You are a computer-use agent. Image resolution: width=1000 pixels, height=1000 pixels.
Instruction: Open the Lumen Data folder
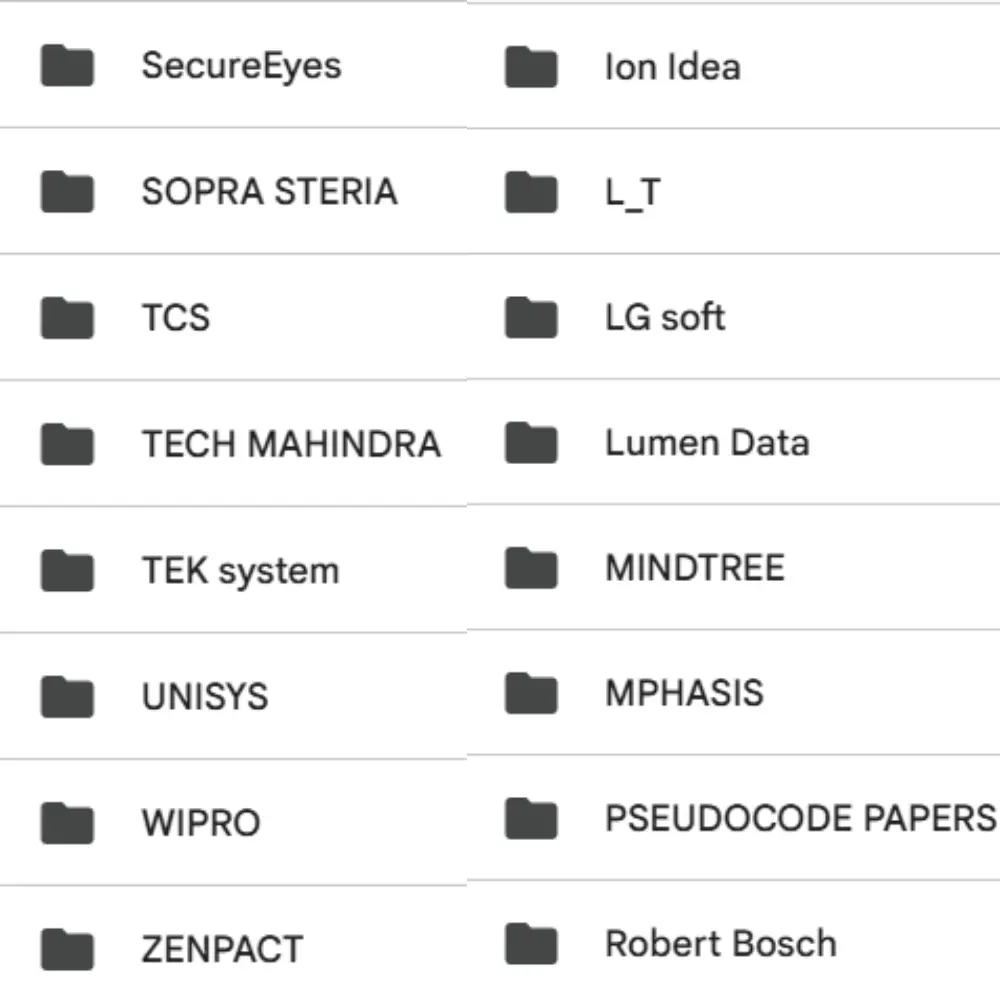coord(706,443)
